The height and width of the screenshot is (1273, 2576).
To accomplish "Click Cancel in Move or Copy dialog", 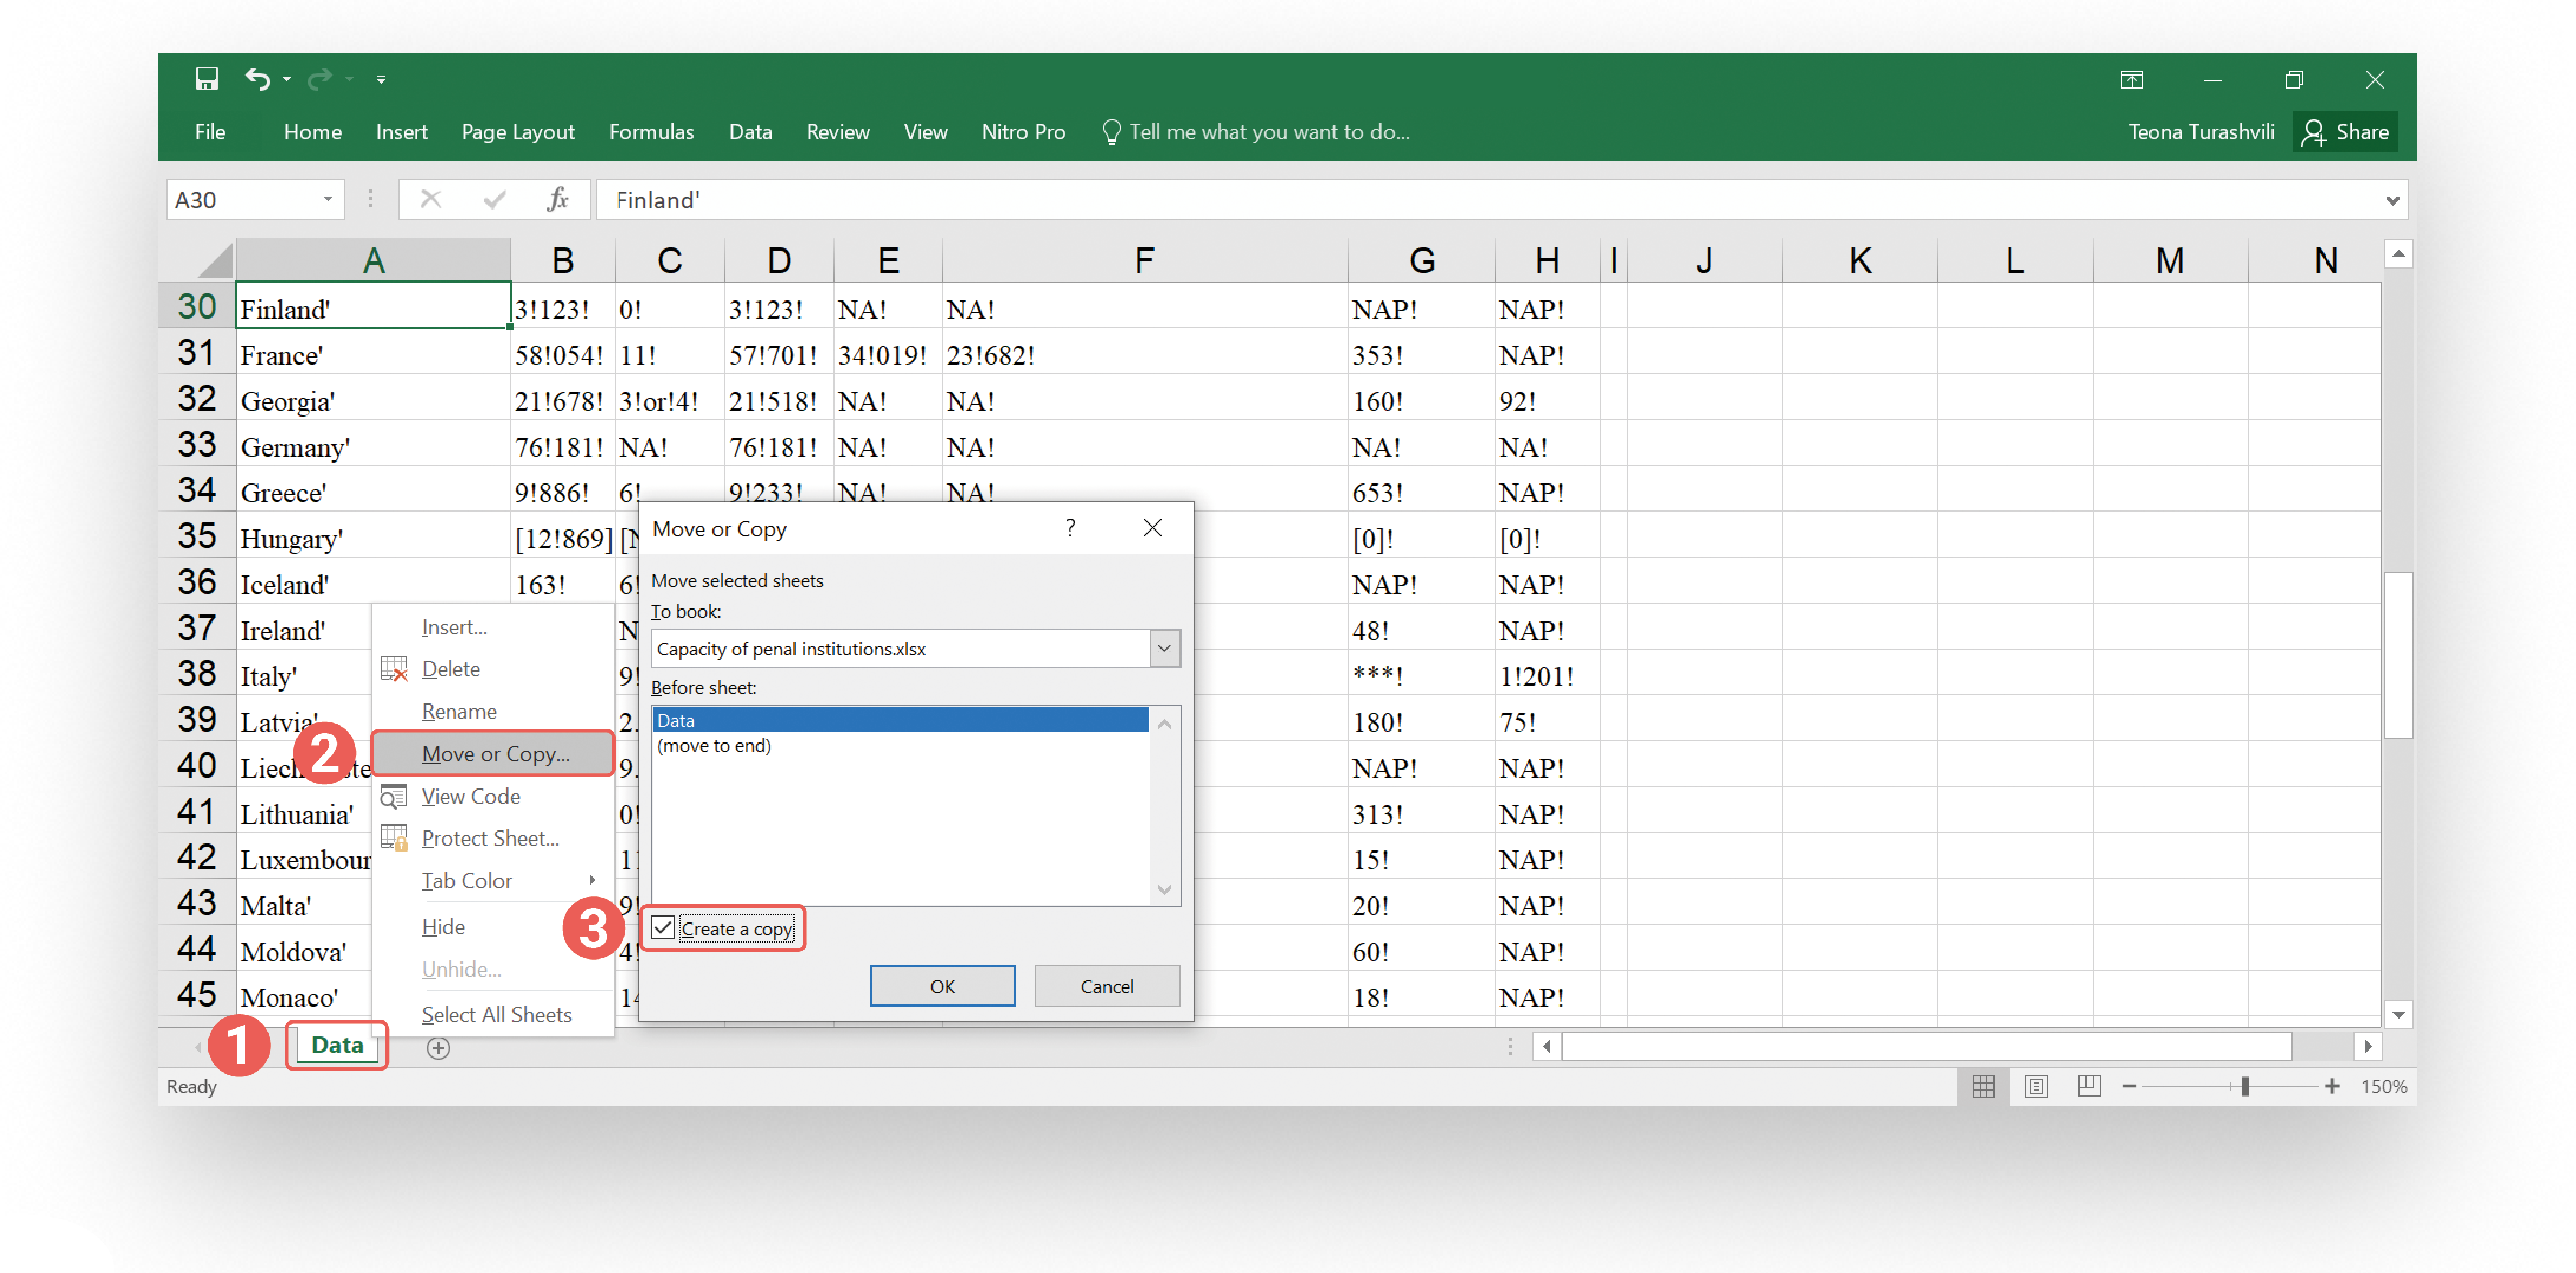I will (x=1107, y=986).
